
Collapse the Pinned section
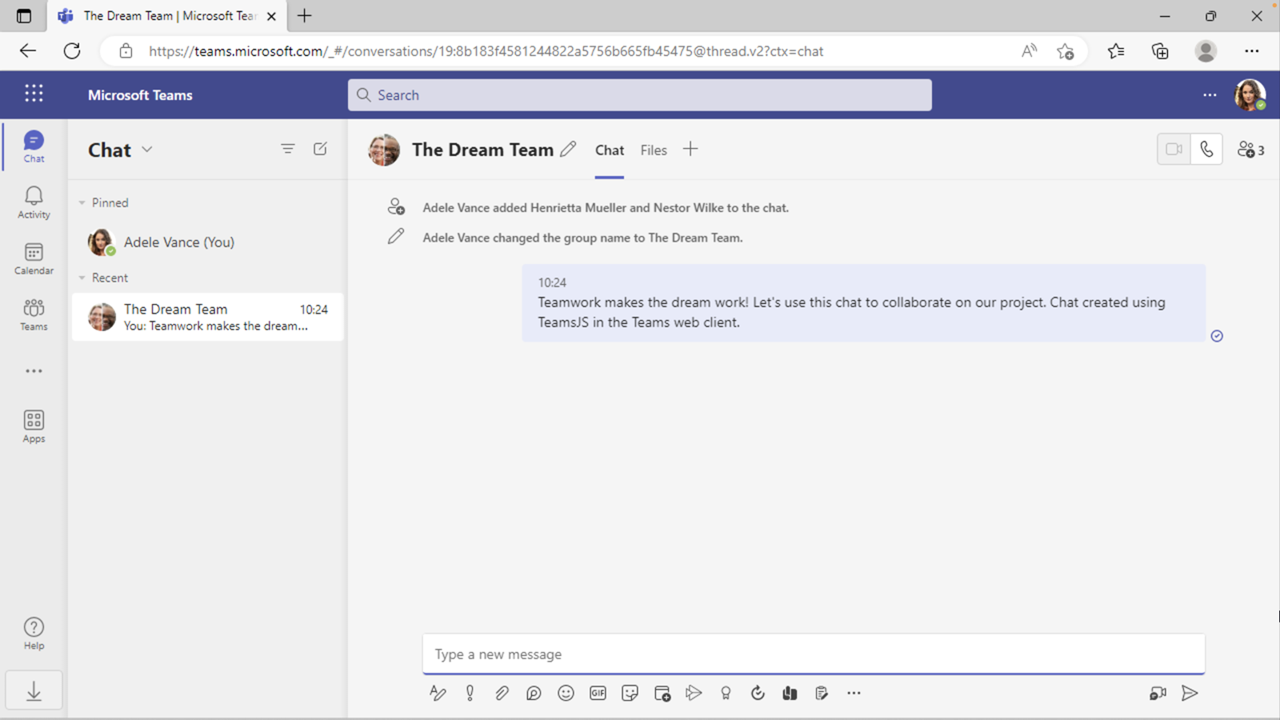click(82, 203)
